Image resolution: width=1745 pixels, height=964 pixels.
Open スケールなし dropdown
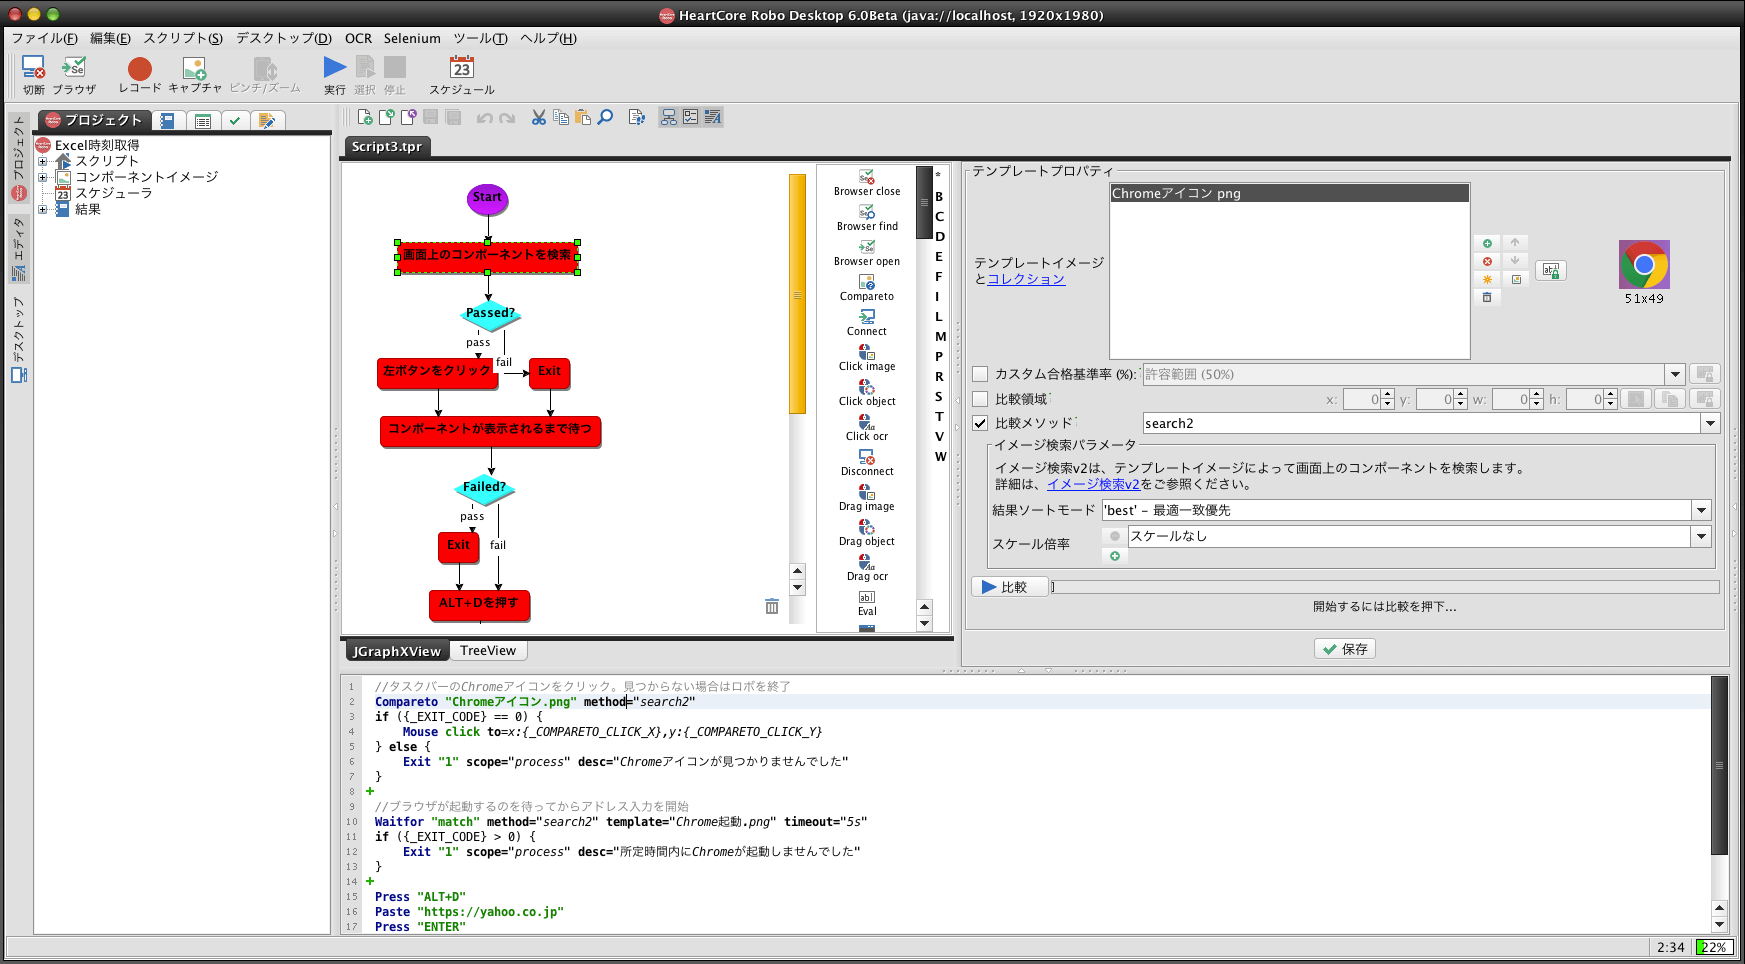coord(1701,536)
